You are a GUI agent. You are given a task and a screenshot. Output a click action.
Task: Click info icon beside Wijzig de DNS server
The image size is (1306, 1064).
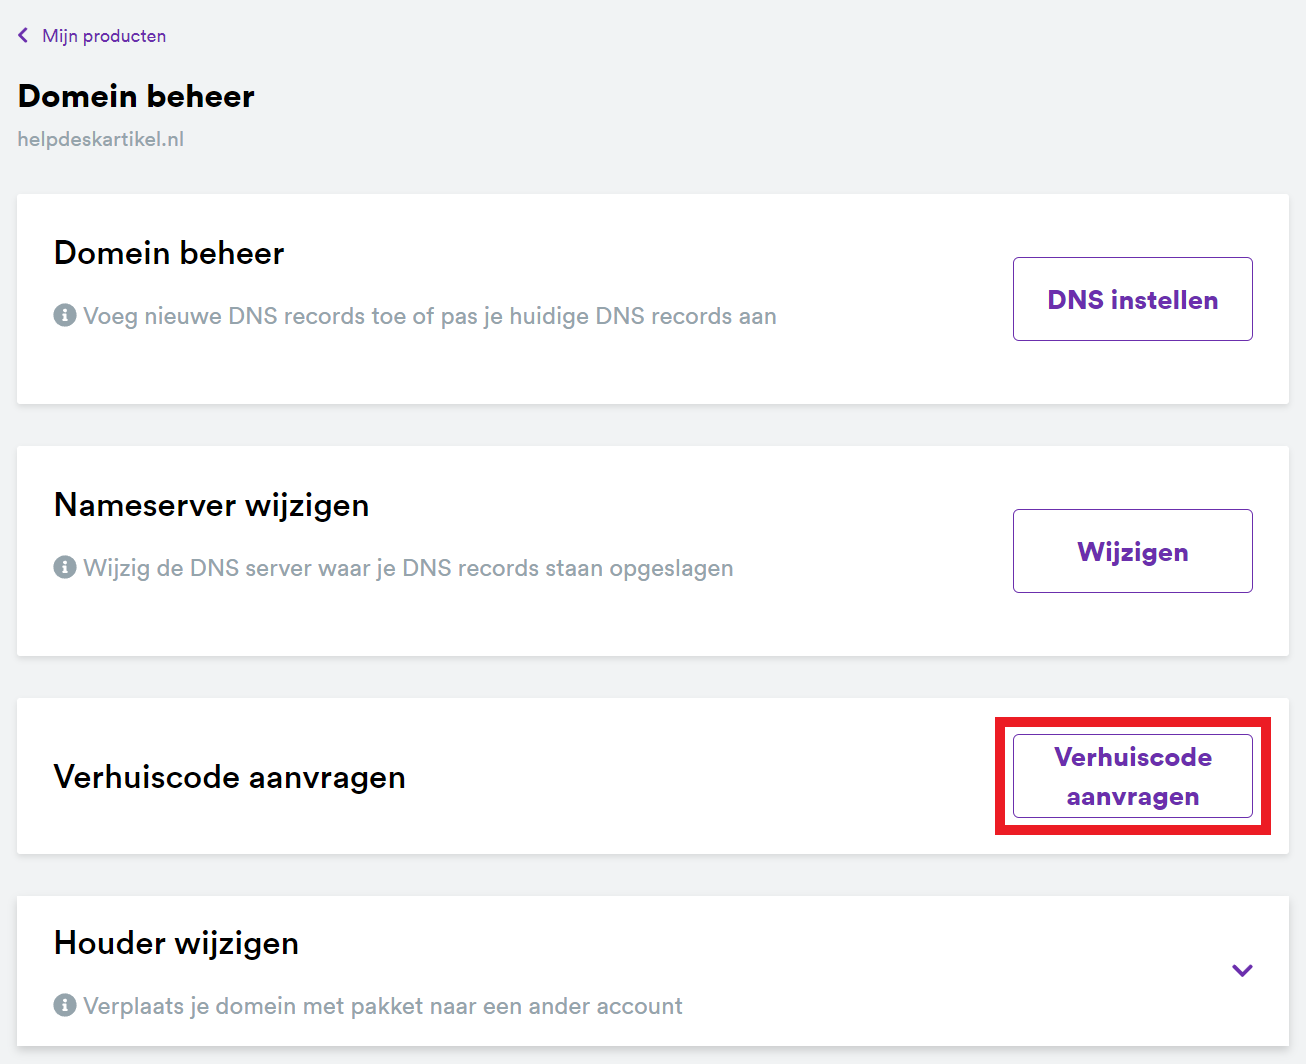point(65,568)
